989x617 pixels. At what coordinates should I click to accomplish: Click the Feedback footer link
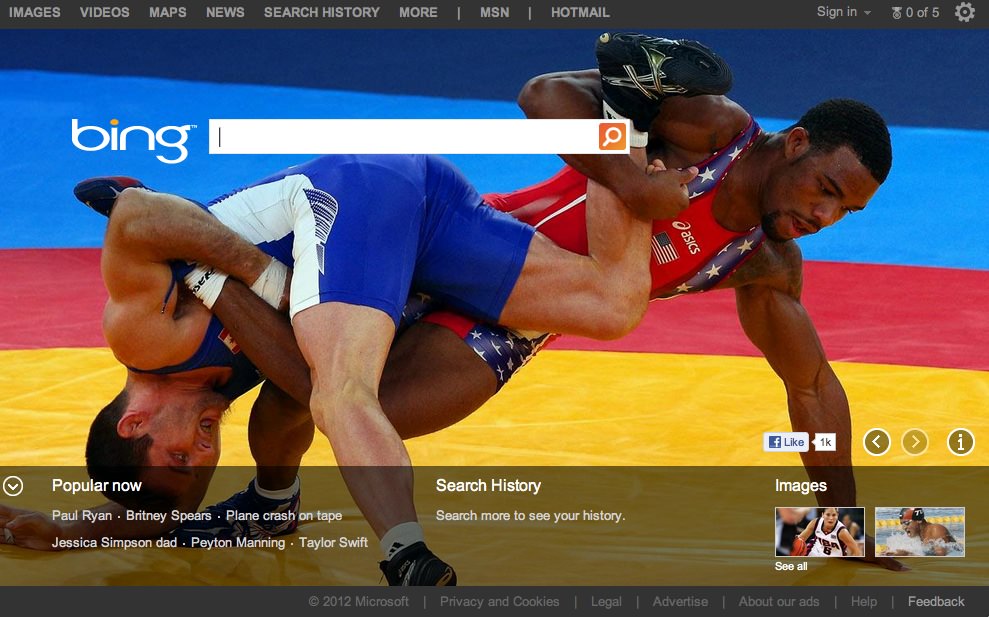click(x=936, y=602)
